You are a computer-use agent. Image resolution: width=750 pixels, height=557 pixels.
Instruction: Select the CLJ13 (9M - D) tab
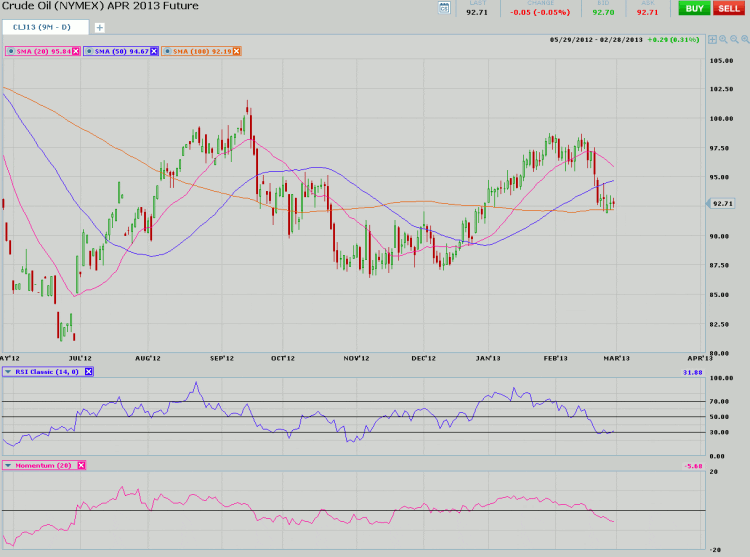click(x=43, y=27)
